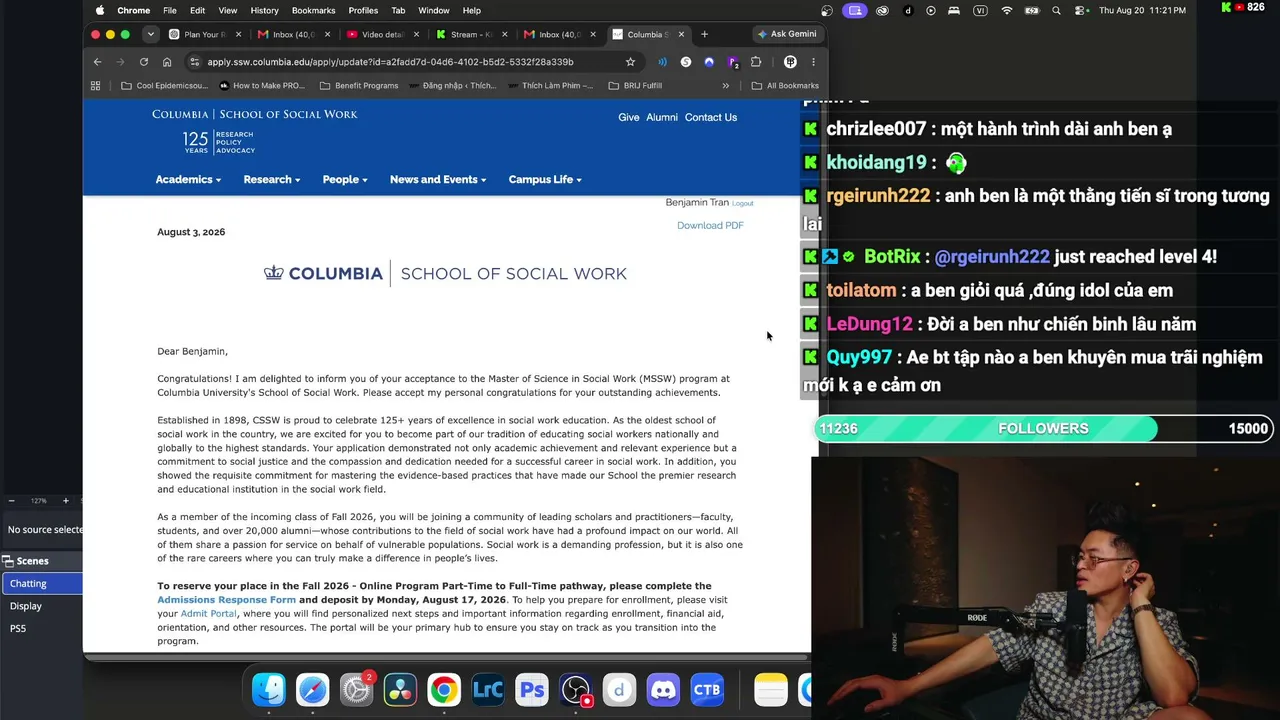Viewport: 1280px width, 720px height.
Task: Select the PS5 scene in OBS
Action: click(x=41, y=629)
